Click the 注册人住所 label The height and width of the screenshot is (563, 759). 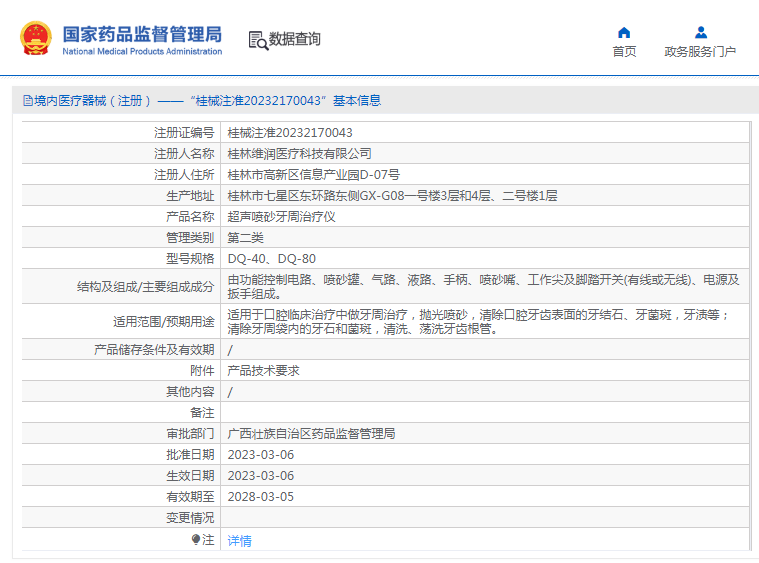[x=184, y=175]
